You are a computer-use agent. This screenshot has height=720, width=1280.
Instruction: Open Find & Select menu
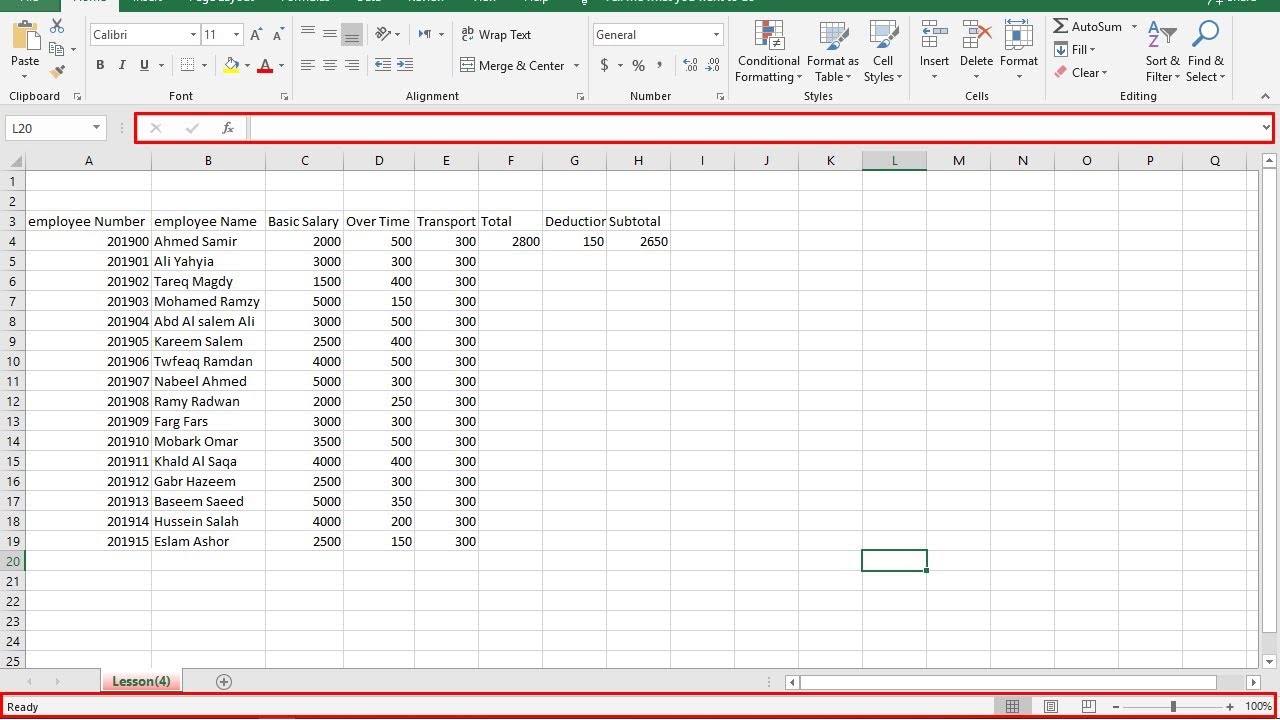click(x=1205, y=52)
